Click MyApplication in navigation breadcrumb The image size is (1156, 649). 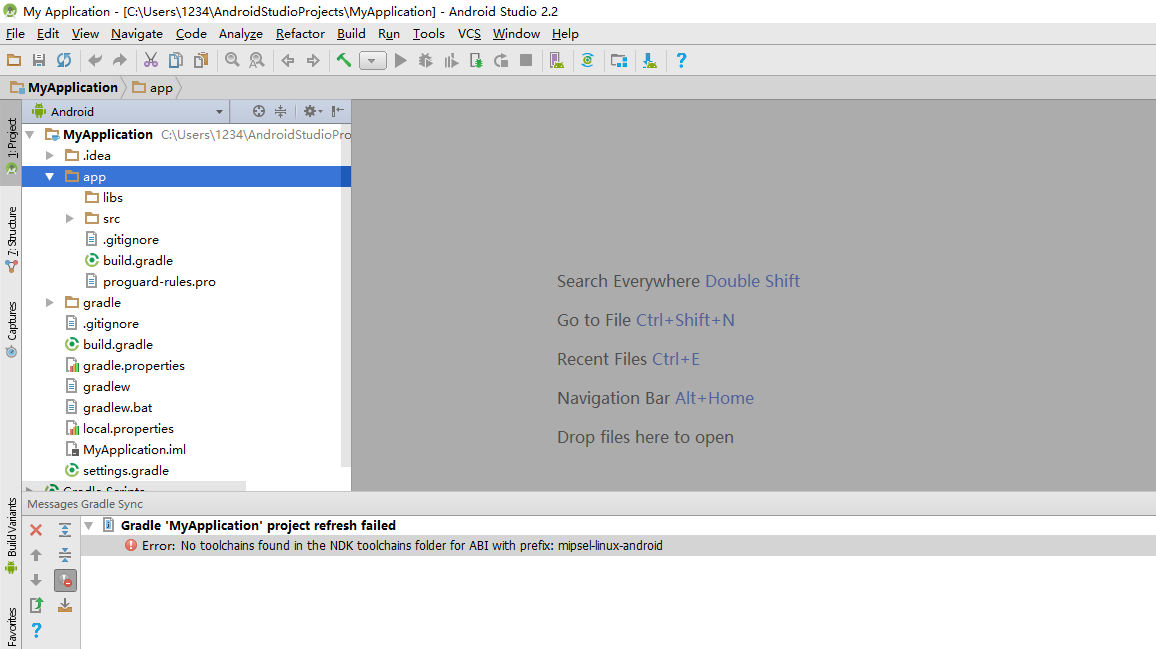pyautogui.click(x=64, y=88)
